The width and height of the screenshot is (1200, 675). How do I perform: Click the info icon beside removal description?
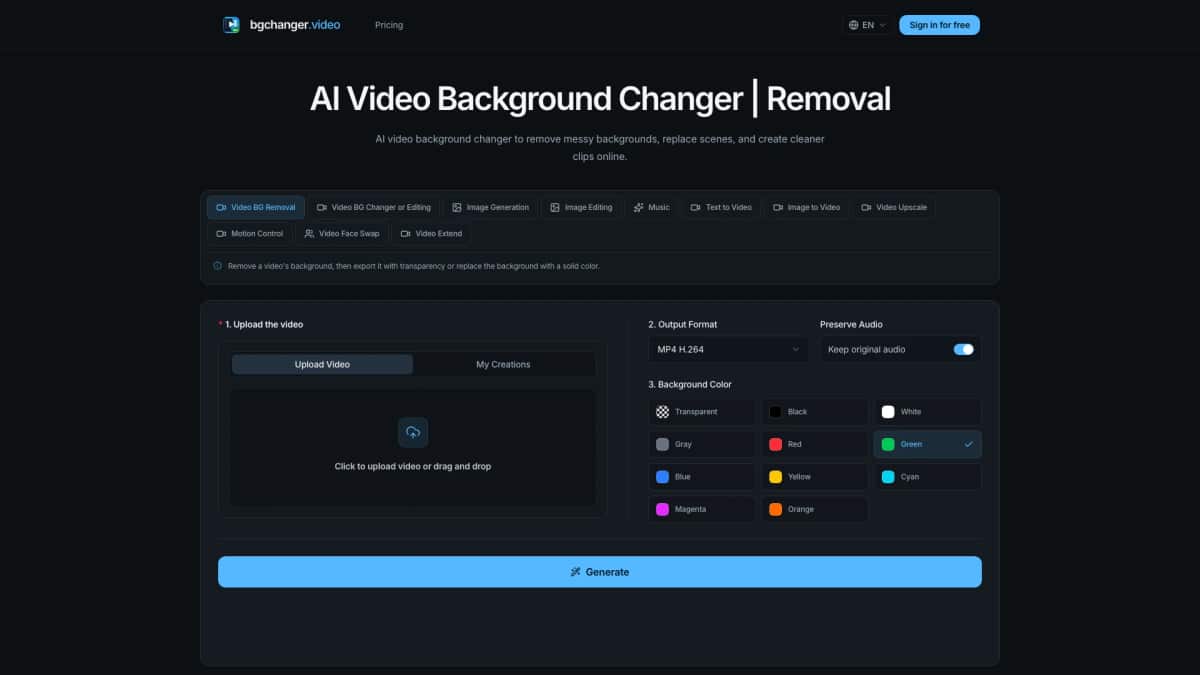point(218,266)
